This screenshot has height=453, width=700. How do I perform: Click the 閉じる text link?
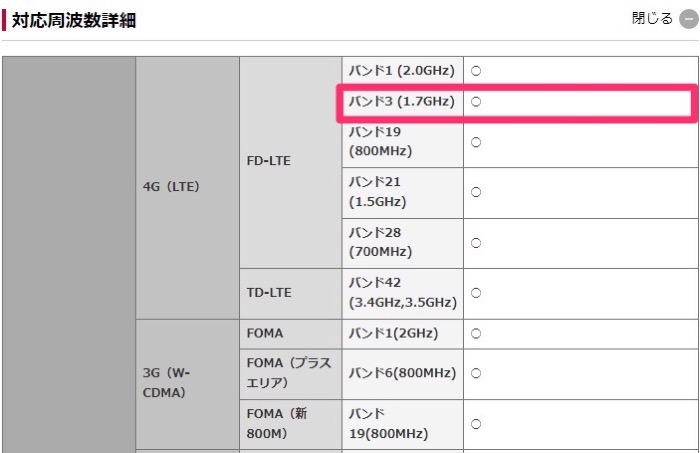652,19
